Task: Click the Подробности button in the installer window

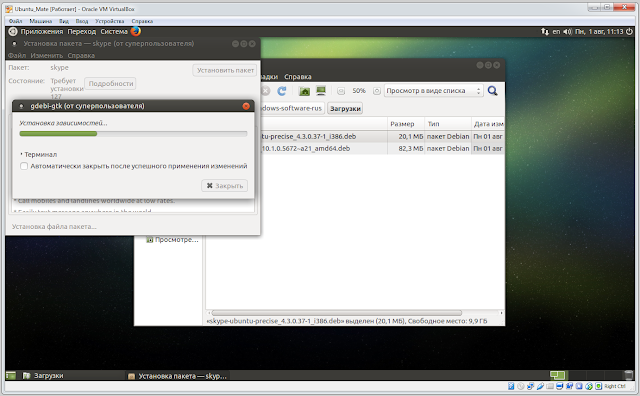Action: [111, 83]
